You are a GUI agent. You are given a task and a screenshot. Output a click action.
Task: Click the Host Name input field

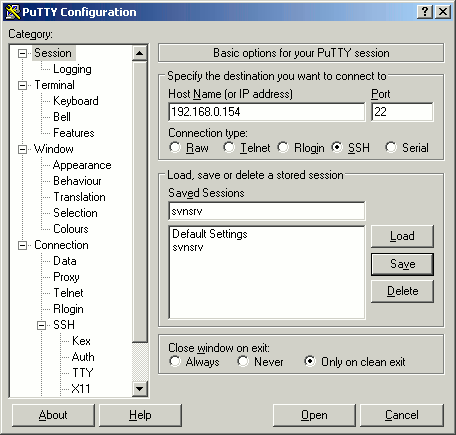(x=267, y=112)
